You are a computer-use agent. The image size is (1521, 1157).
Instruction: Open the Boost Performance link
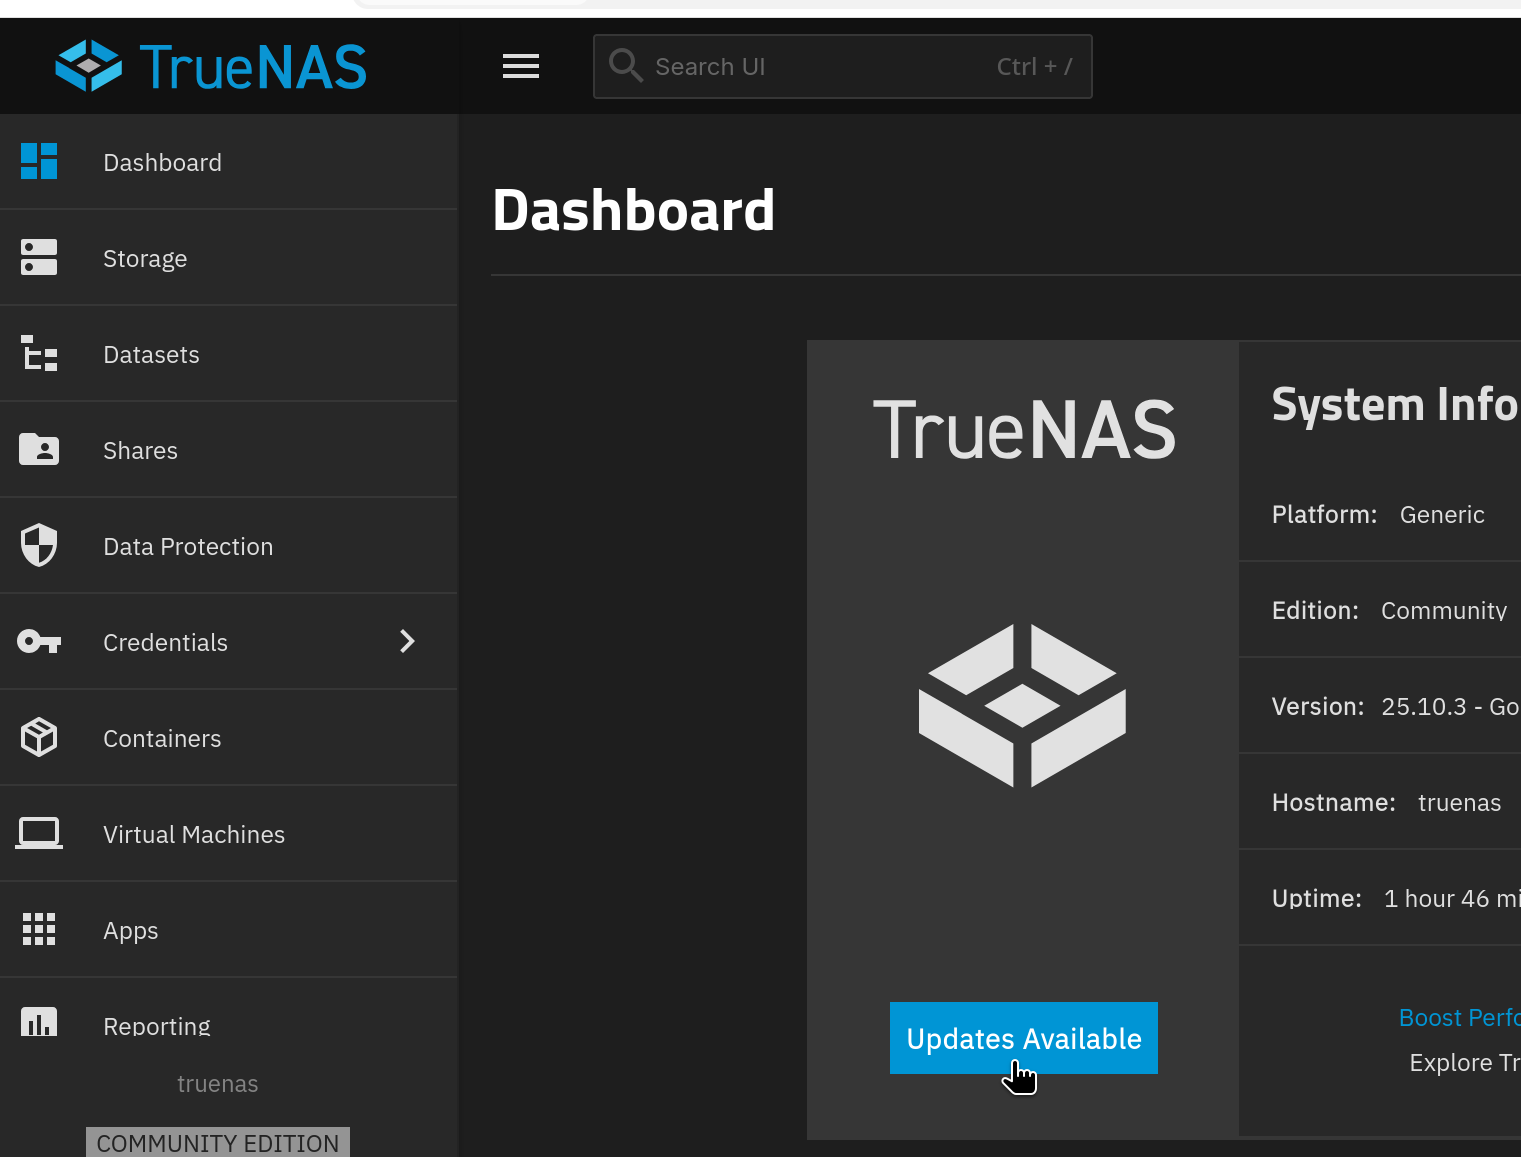(x=1459, y=1018)
